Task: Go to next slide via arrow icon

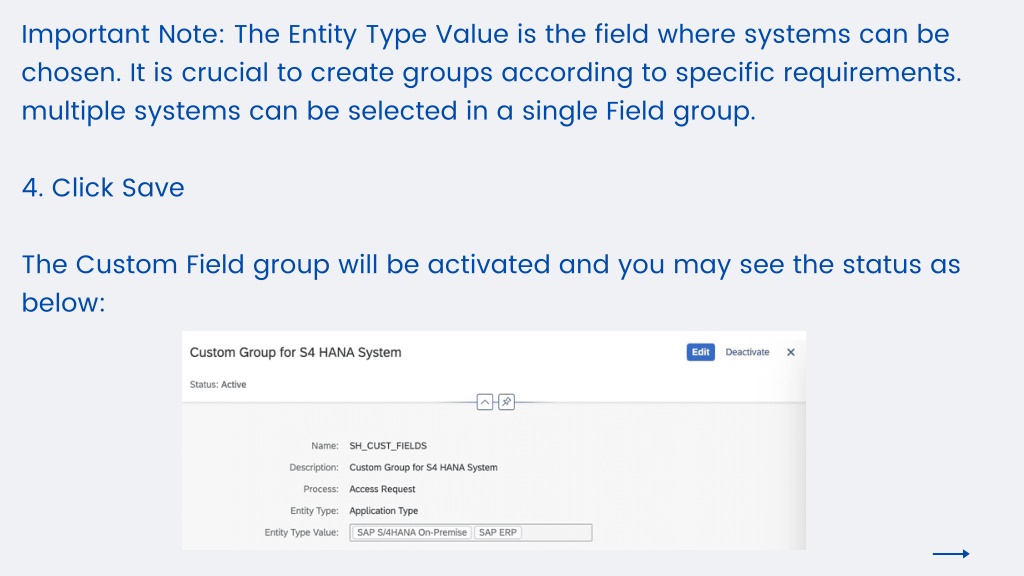Action: (x=951, y=554)
